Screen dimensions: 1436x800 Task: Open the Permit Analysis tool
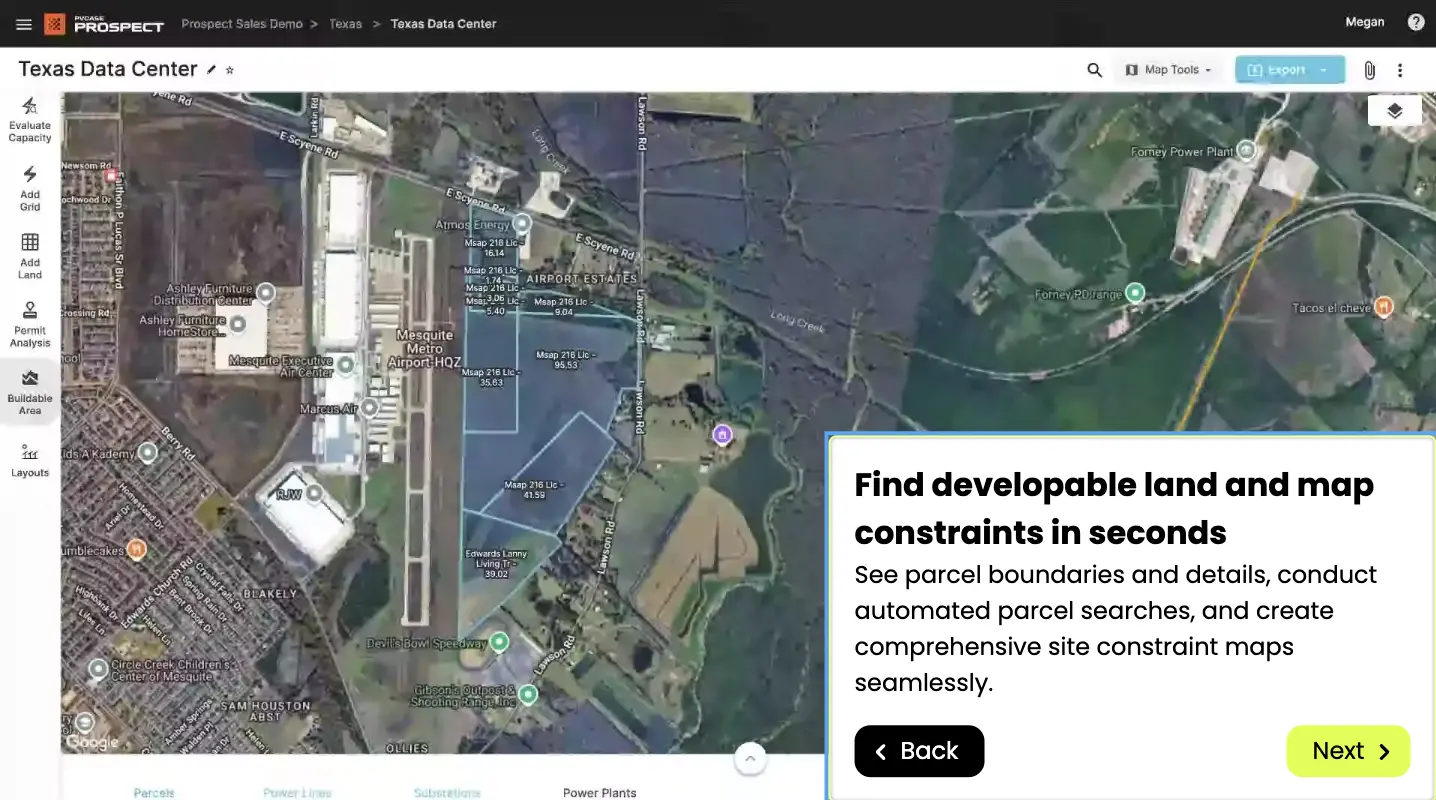pos(30,324)
